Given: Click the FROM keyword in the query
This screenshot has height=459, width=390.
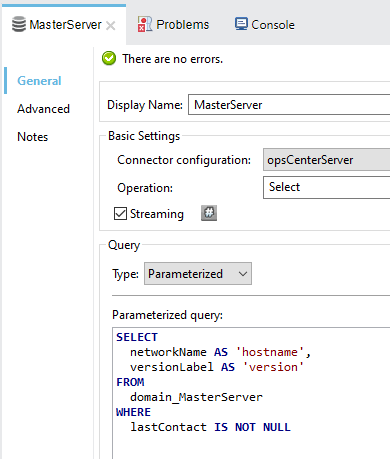Looking at the screenshot, I should (130, 382).
